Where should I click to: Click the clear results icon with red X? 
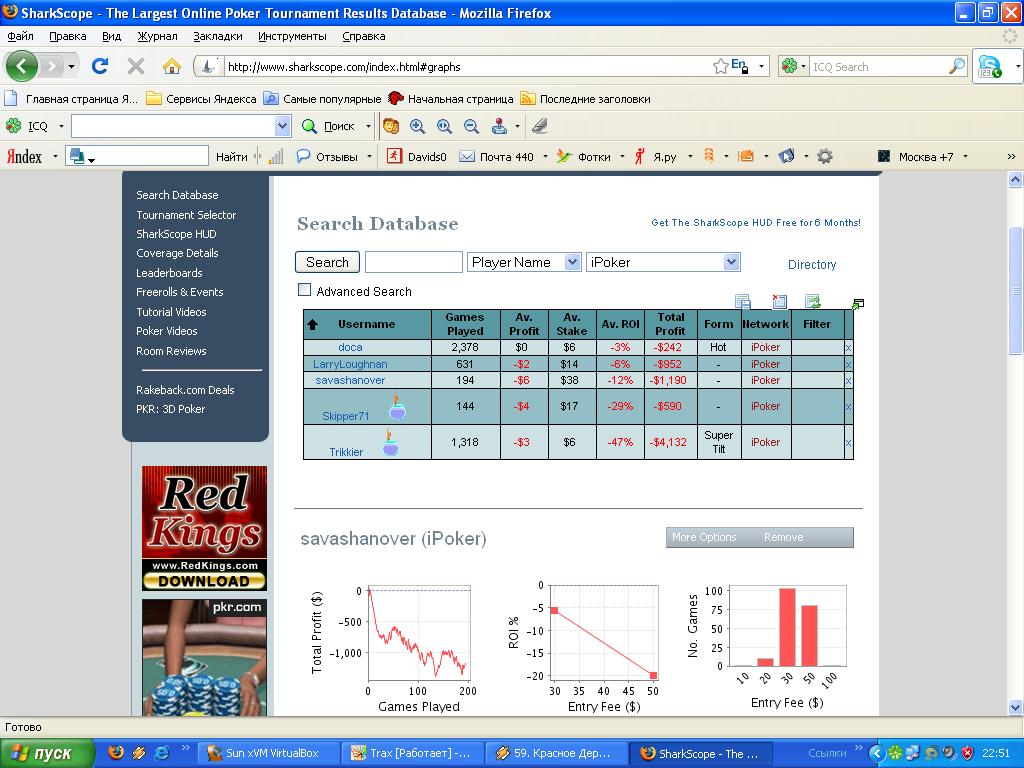(x=779, y=301)
